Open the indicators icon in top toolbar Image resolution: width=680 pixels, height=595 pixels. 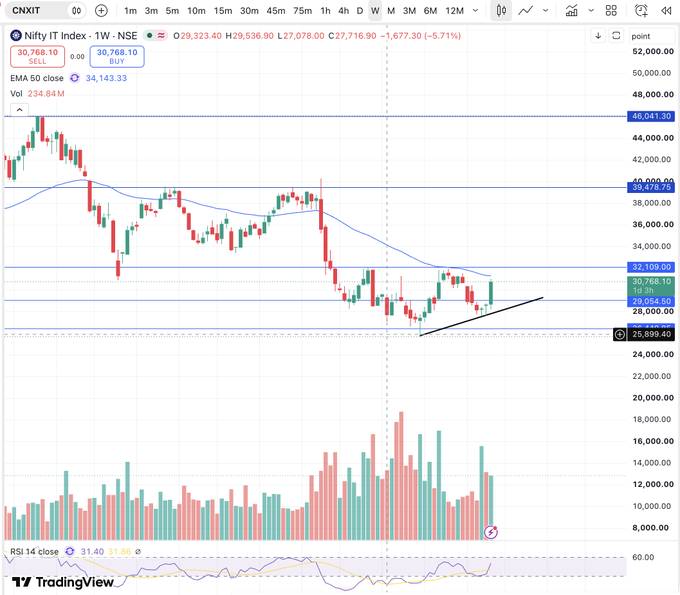[572, 10]
